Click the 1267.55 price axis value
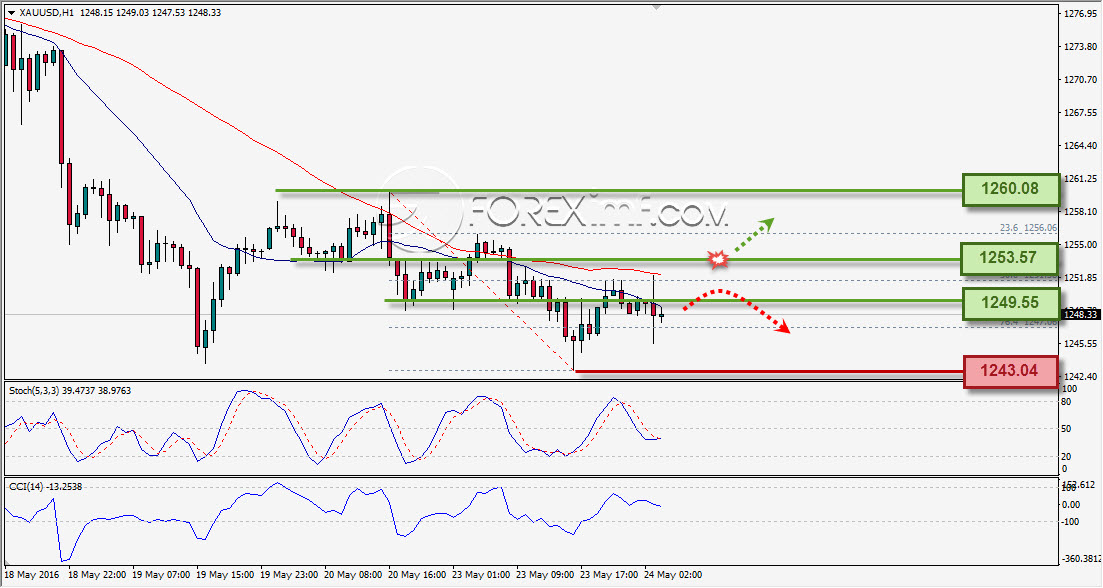This screenshot has height=588, width=1103. [1080, 113]
